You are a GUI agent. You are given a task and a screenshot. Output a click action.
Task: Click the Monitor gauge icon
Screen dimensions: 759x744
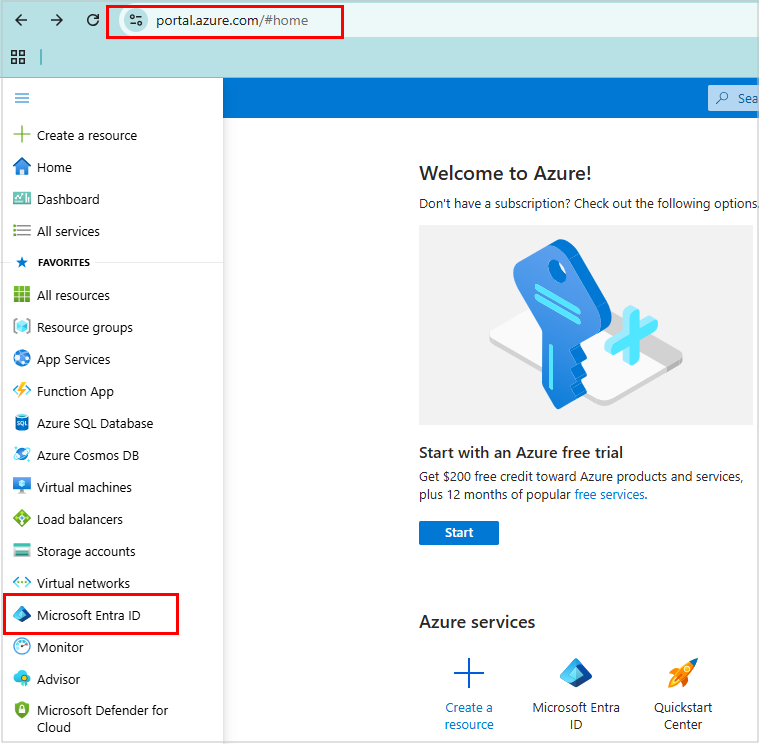point(22,646)
